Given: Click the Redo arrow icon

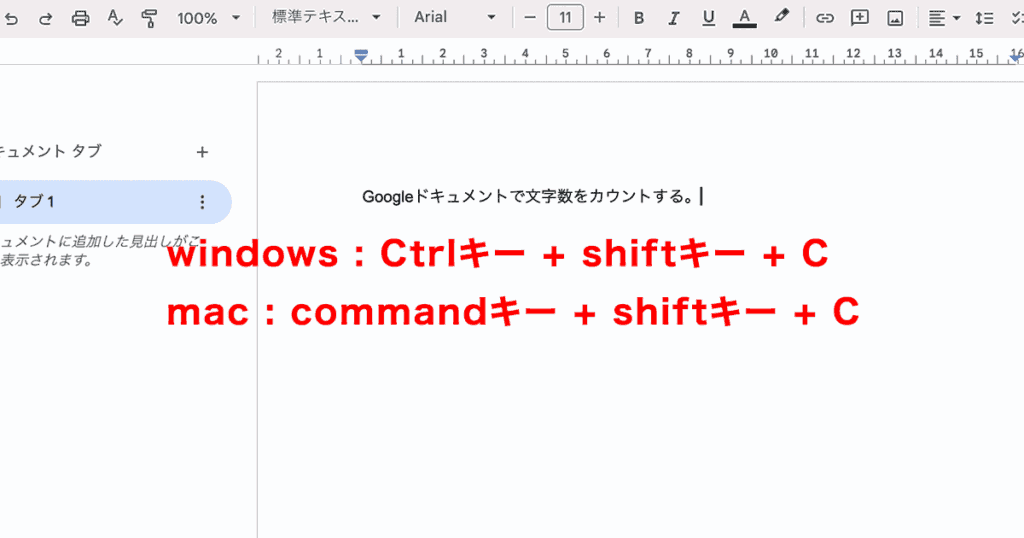Looking at the screenshot, I should pyautogui.click(x=46, y=18).
